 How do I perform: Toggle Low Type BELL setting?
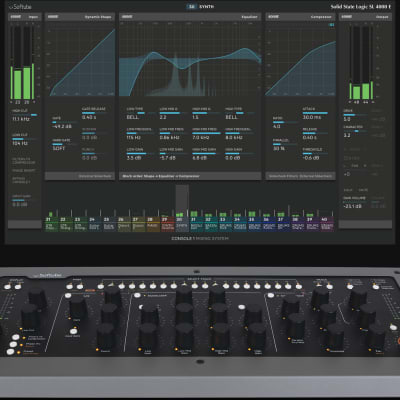click(x=140, y=113)
